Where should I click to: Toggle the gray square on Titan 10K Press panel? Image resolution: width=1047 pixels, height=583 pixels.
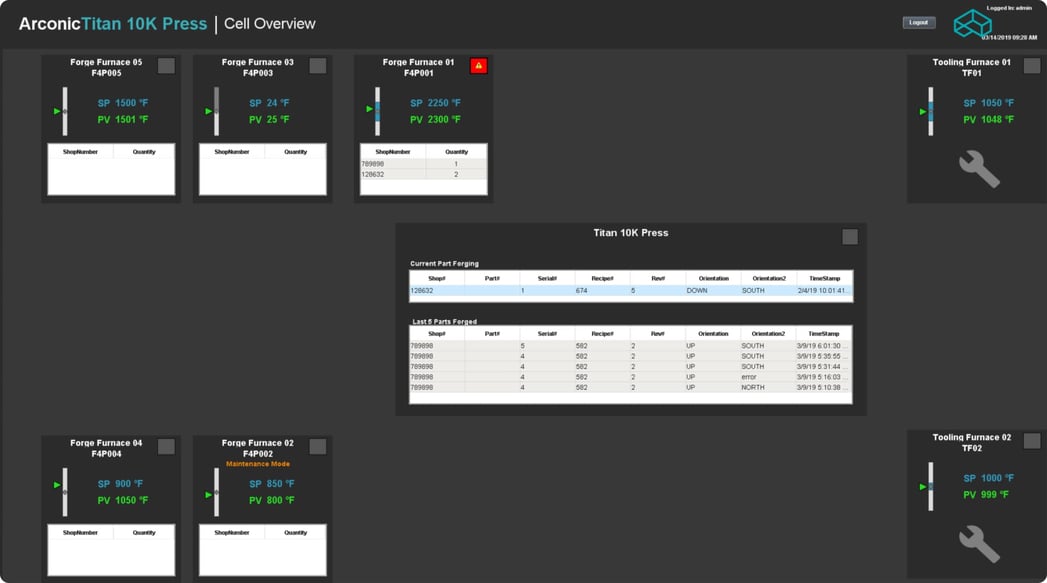click(850, 237)
